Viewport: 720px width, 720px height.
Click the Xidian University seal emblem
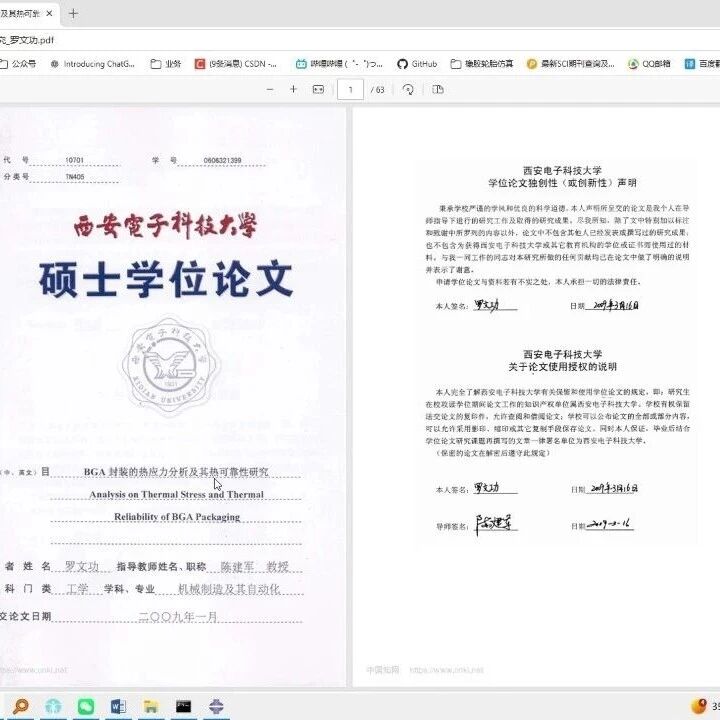[x=170, y=365]
